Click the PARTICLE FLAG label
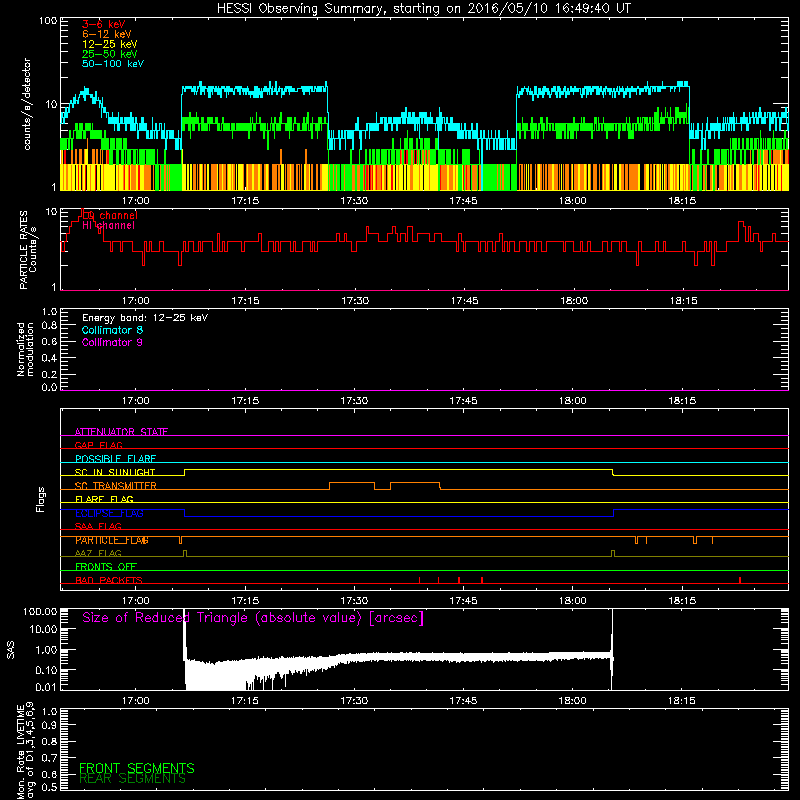Image resolution: width=800 pixels, height=800 pixels. [112, 540]
